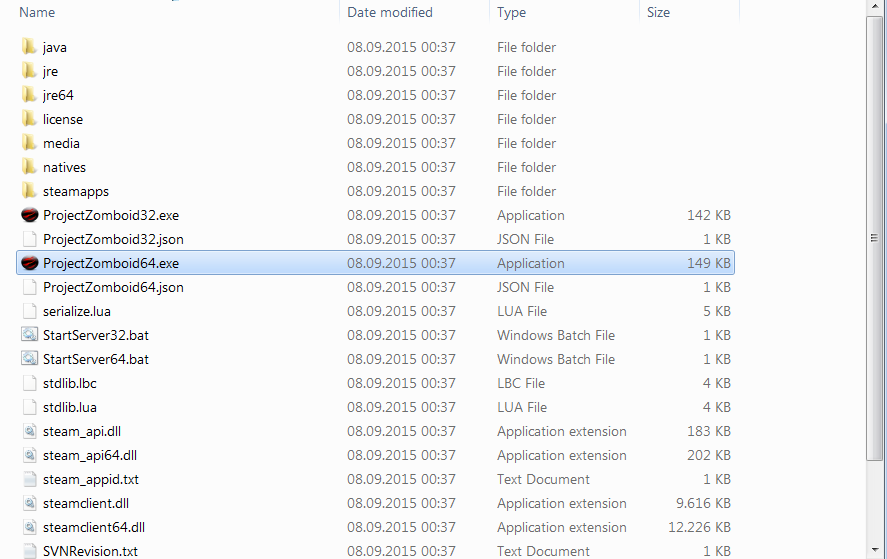The image size is (887, 559).
Task: Select the stdlib.lua file name
Action: (x=70, y=407)
